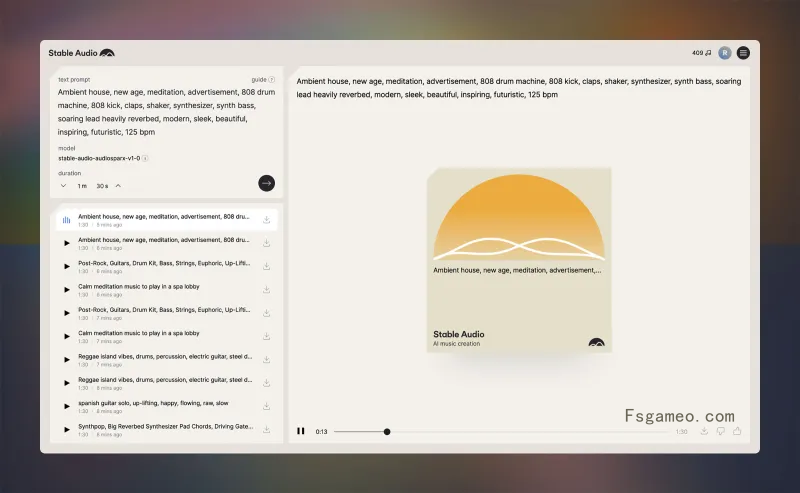Image resolution: width=800 pixels, height=493 pixels.
Task: Open the user avatar R profile
Action: 724,53
